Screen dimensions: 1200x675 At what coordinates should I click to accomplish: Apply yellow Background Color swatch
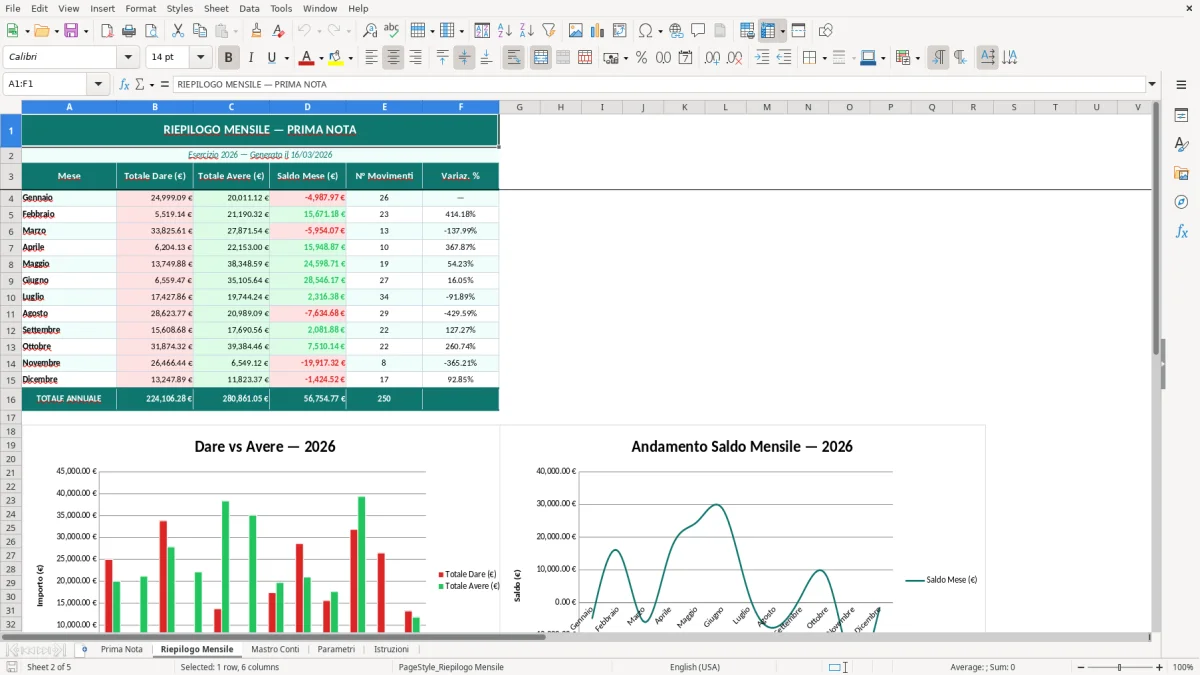[x=335, y=58]
